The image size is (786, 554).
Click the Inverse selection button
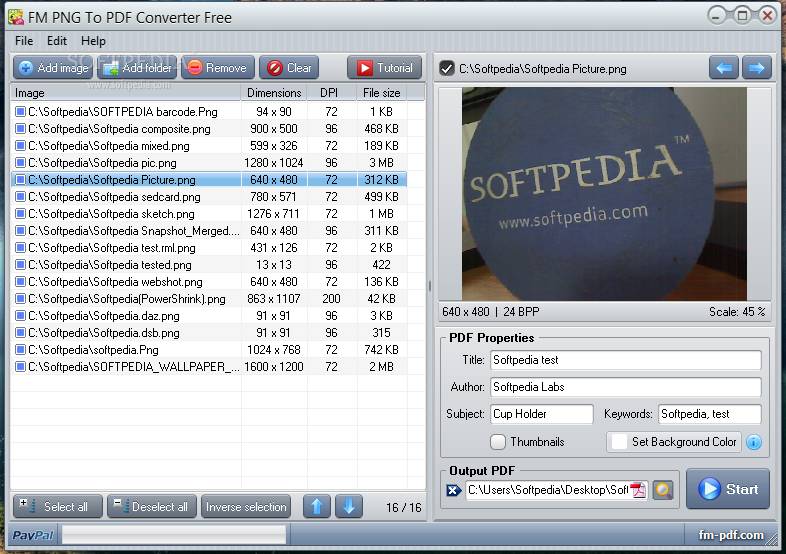pos(246,507)
